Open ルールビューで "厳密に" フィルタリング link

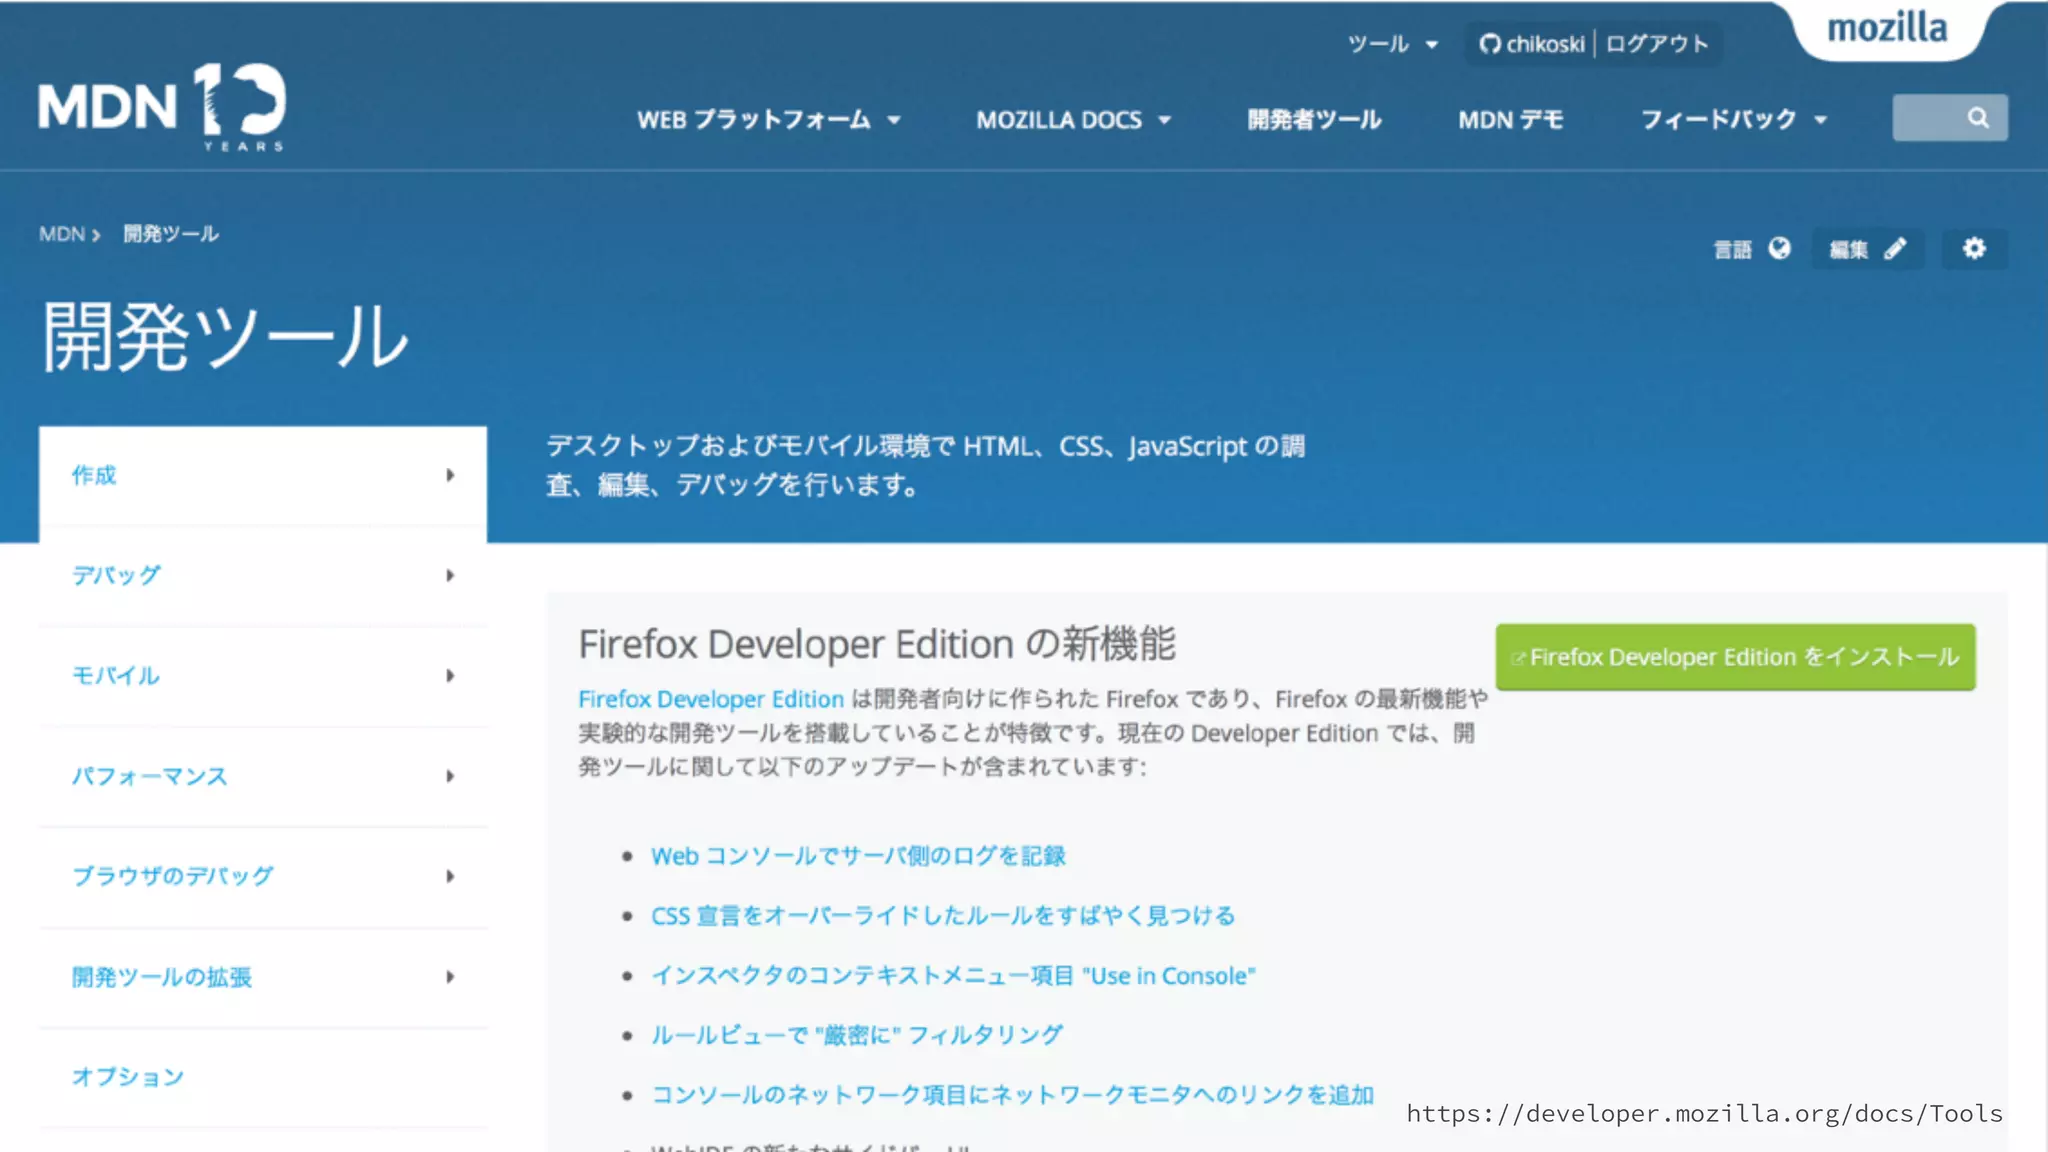(x=857, y=1035)
